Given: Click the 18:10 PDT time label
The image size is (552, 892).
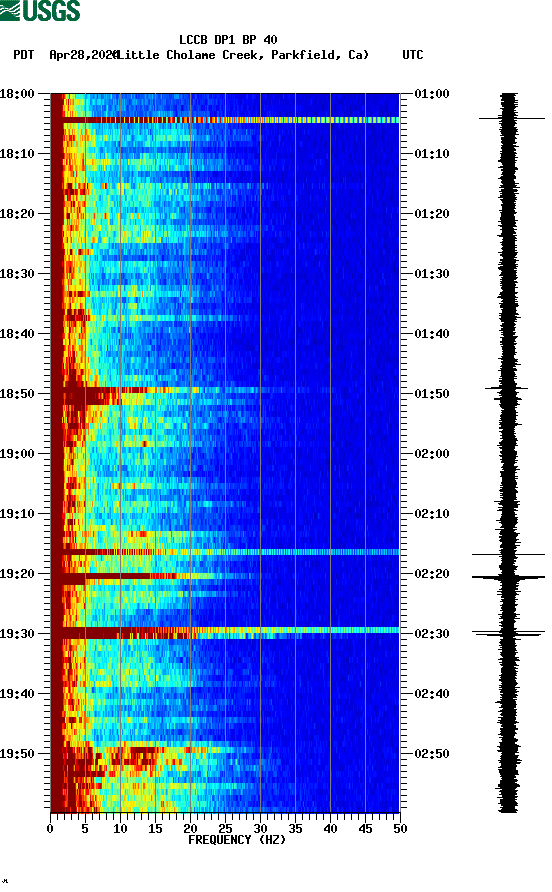Looking at the screenshot, I should pyautogui.click(x=17, y=154).
